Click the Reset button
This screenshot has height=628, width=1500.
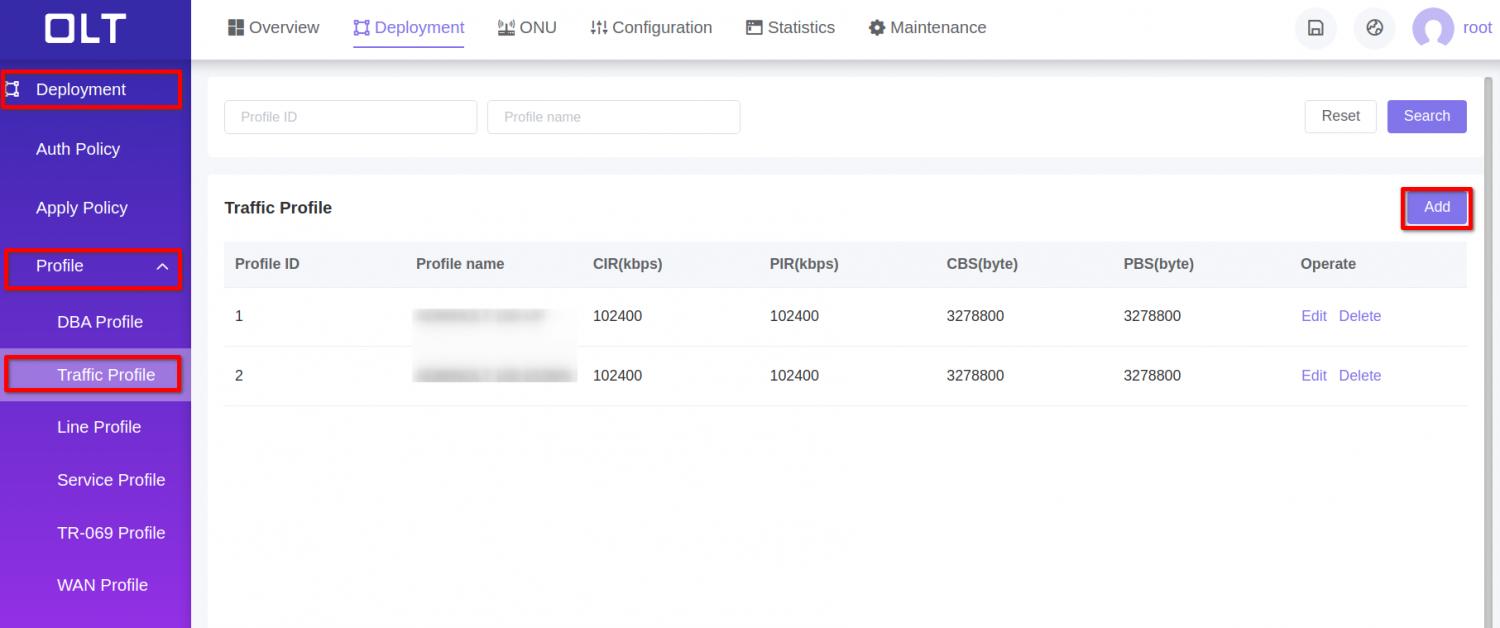click(1340, 116)
